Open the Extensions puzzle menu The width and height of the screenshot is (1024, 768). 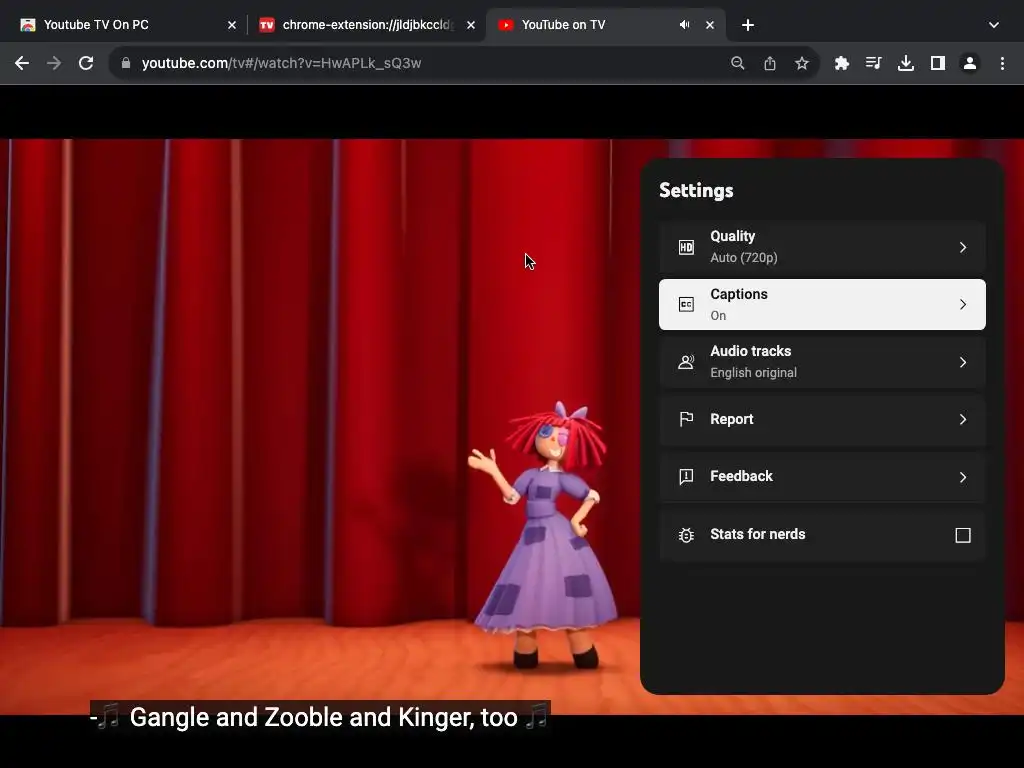coord(842,63)
